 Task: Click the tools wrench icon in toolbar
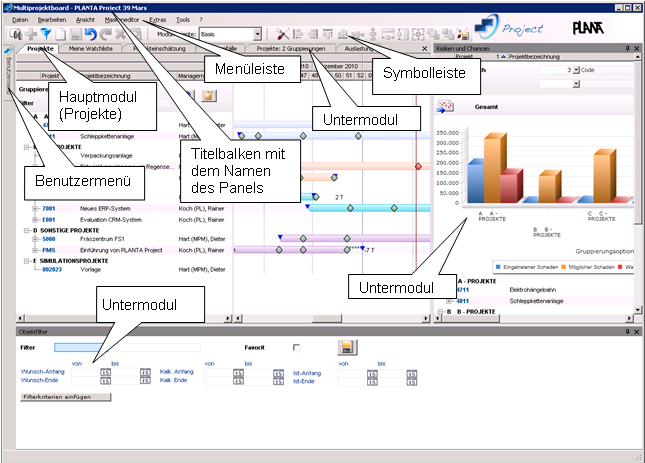click(283, 35)
